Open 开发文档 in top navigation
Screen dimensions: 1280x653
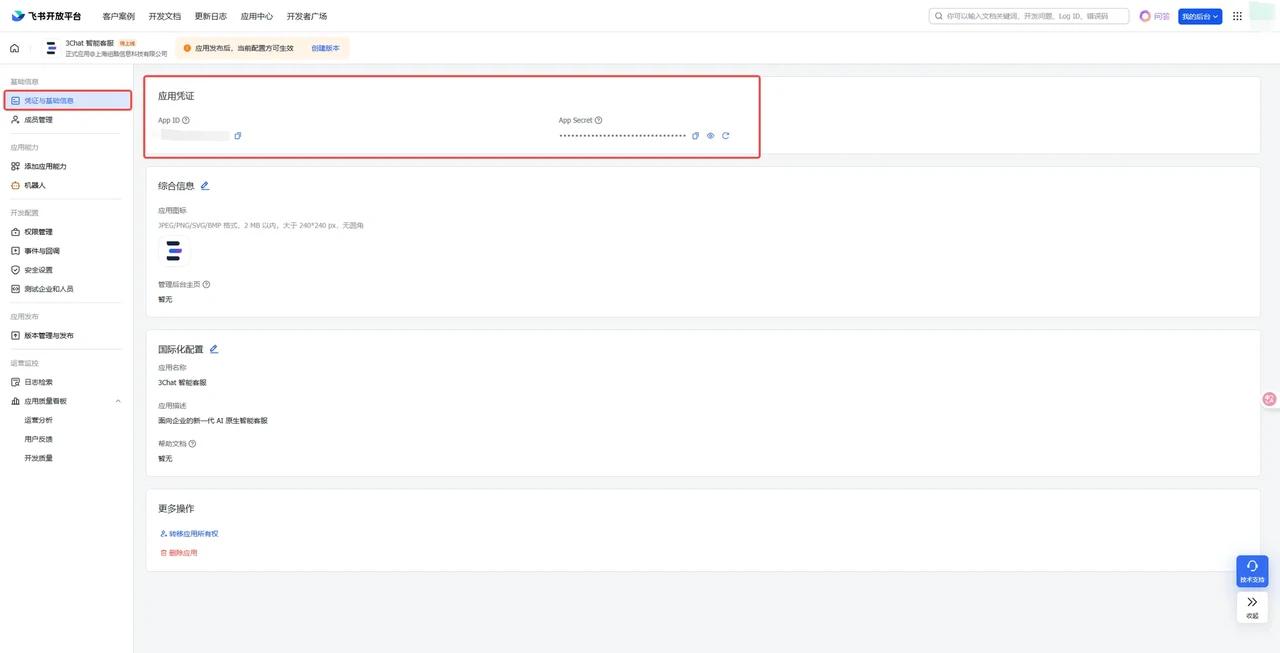tap(165, 16)
